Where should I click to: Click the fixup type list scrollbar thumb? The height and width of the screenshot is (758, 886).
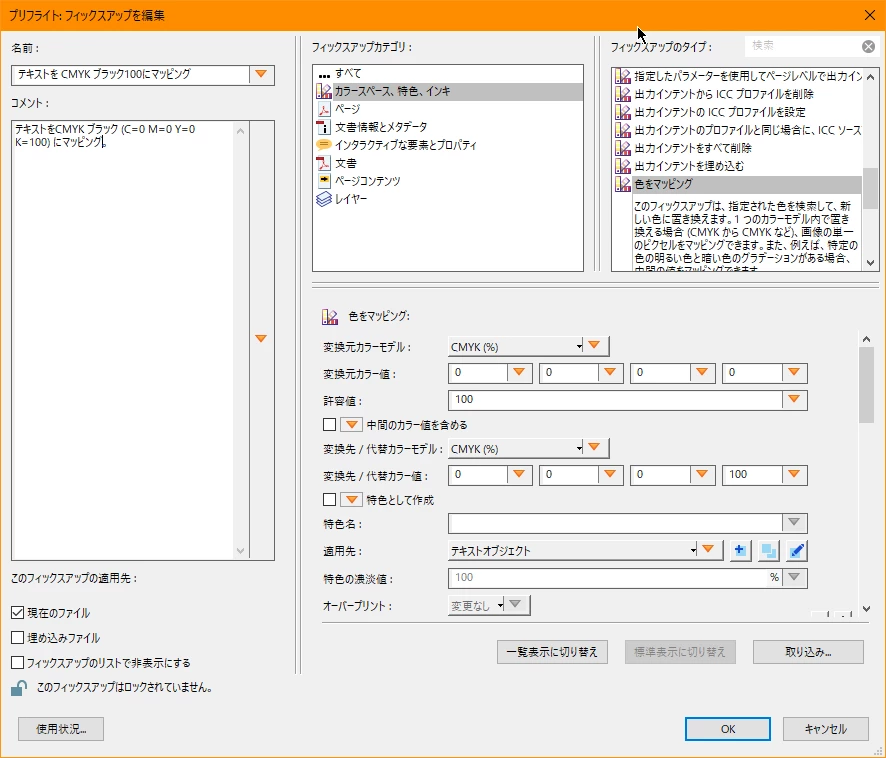point(870,189)
